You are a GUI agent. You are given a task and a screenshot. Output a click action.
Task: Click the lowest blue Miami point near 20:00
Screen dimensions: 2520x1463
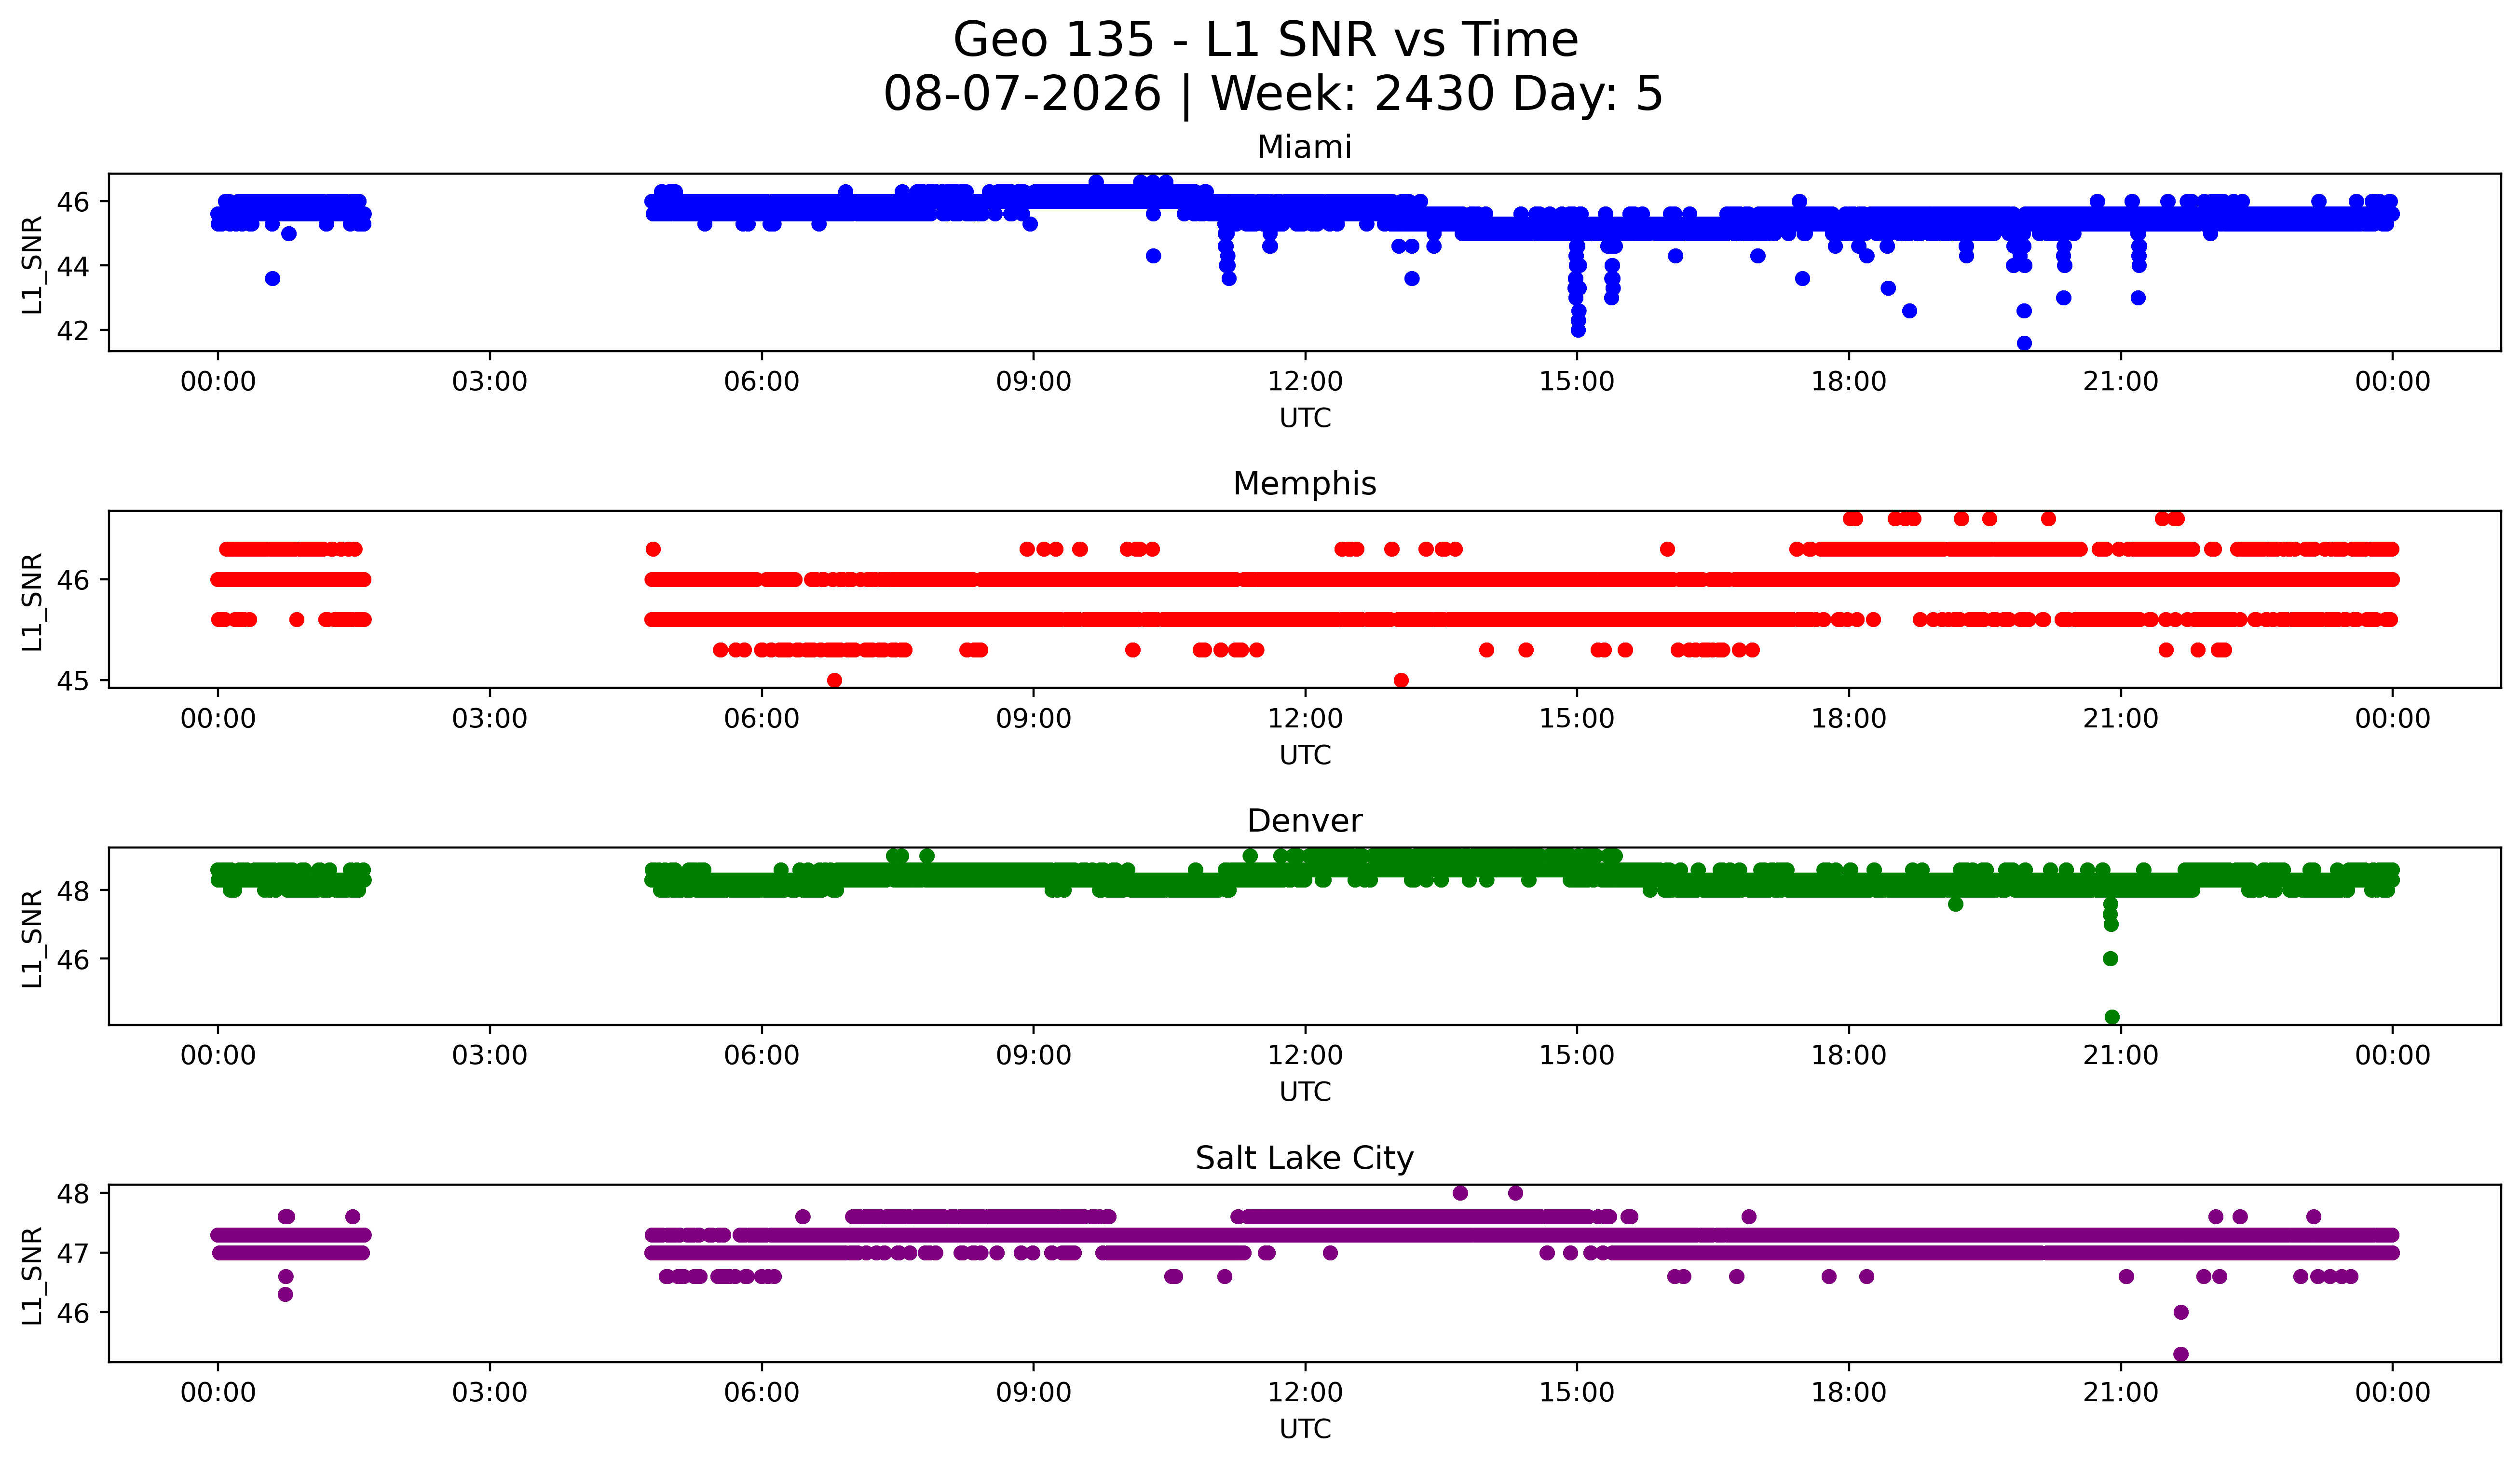point(2024,343)
